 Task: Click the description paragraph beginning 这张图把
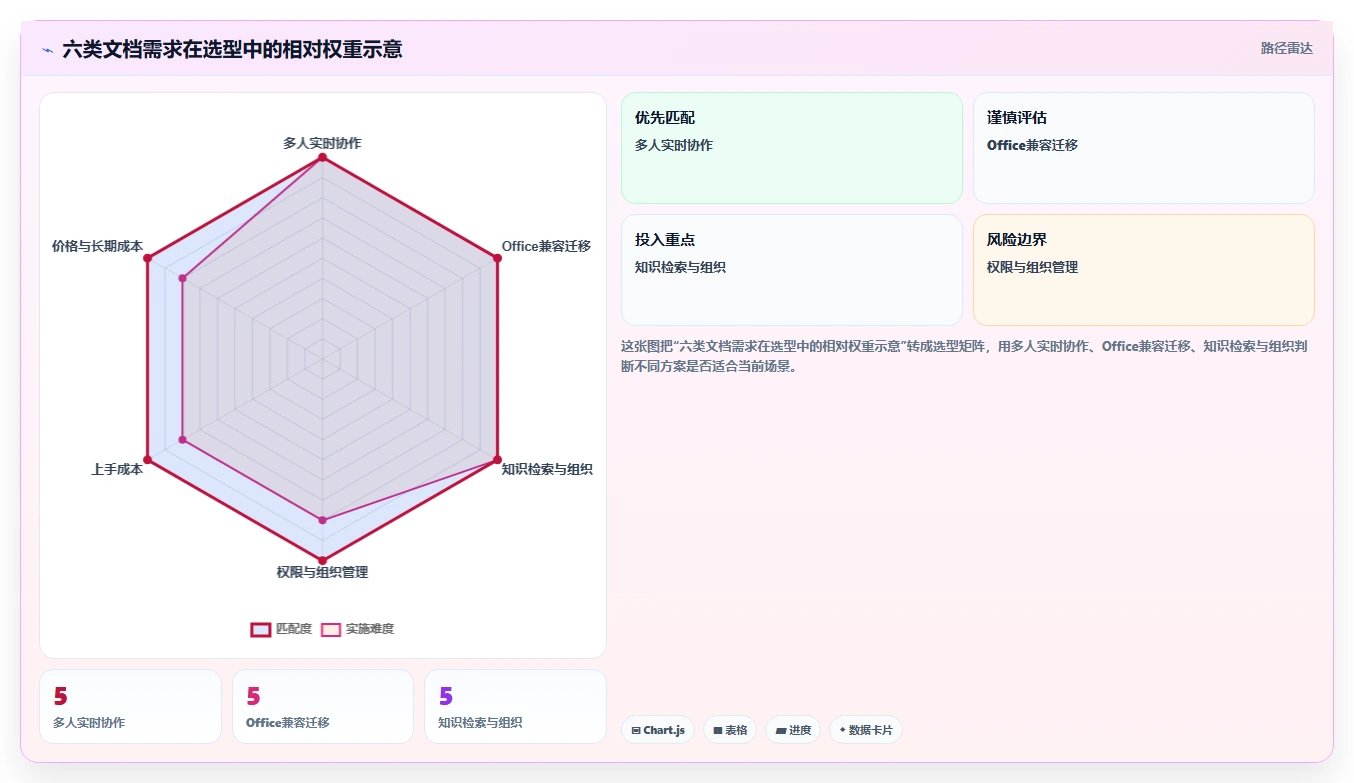(964, 356)
